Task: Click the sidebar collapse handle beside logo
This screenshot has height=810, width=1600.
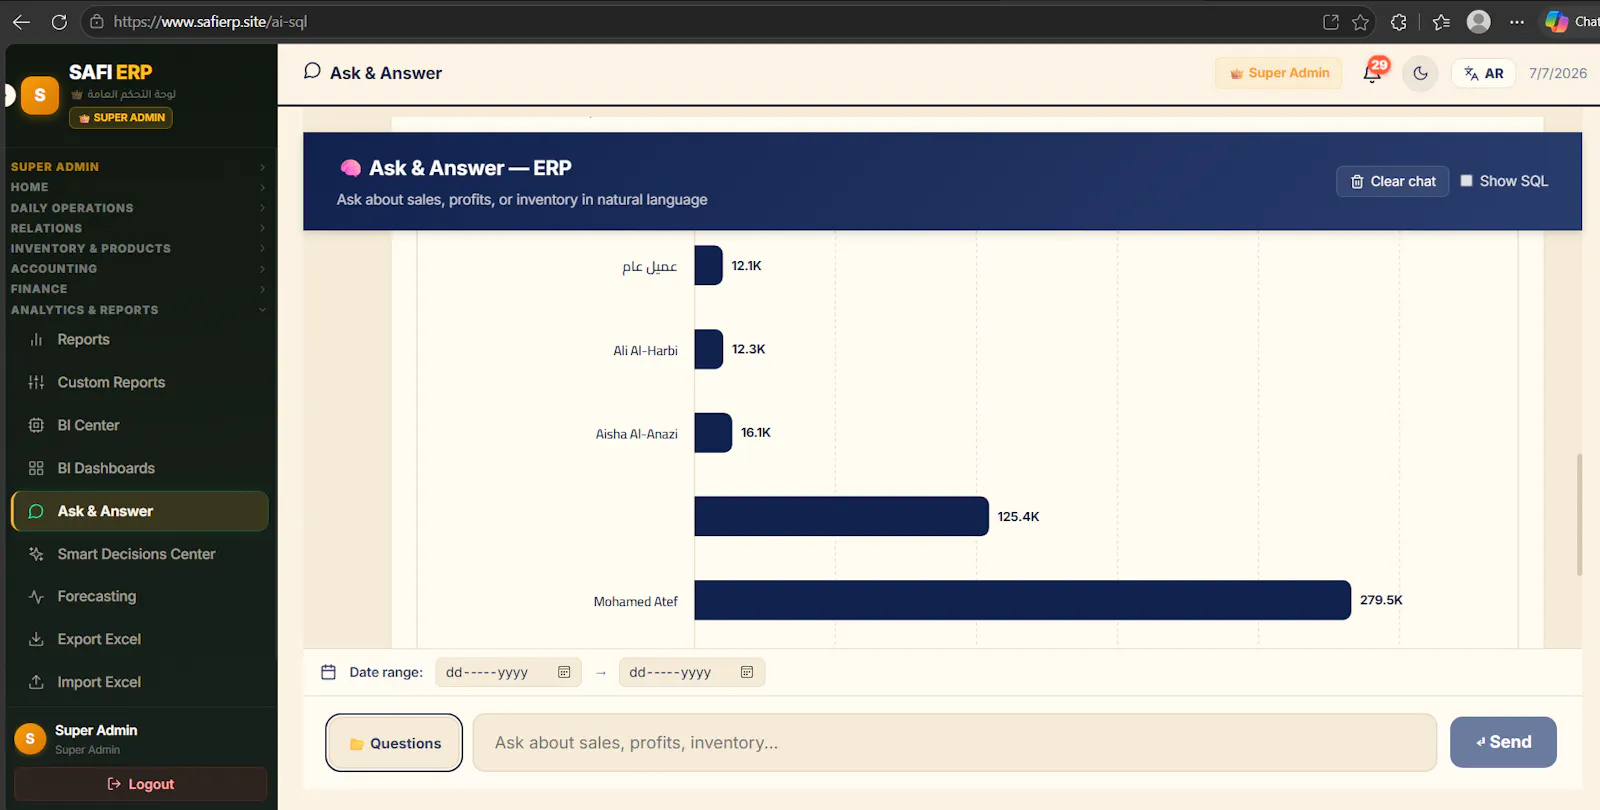Action: coord(9,95)
